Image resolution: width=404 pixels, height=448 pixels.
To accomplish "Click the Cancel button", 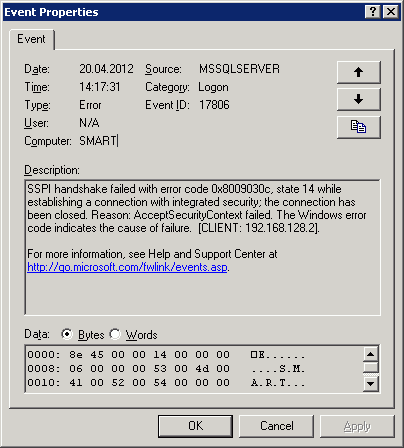I will tap(277, 426).
